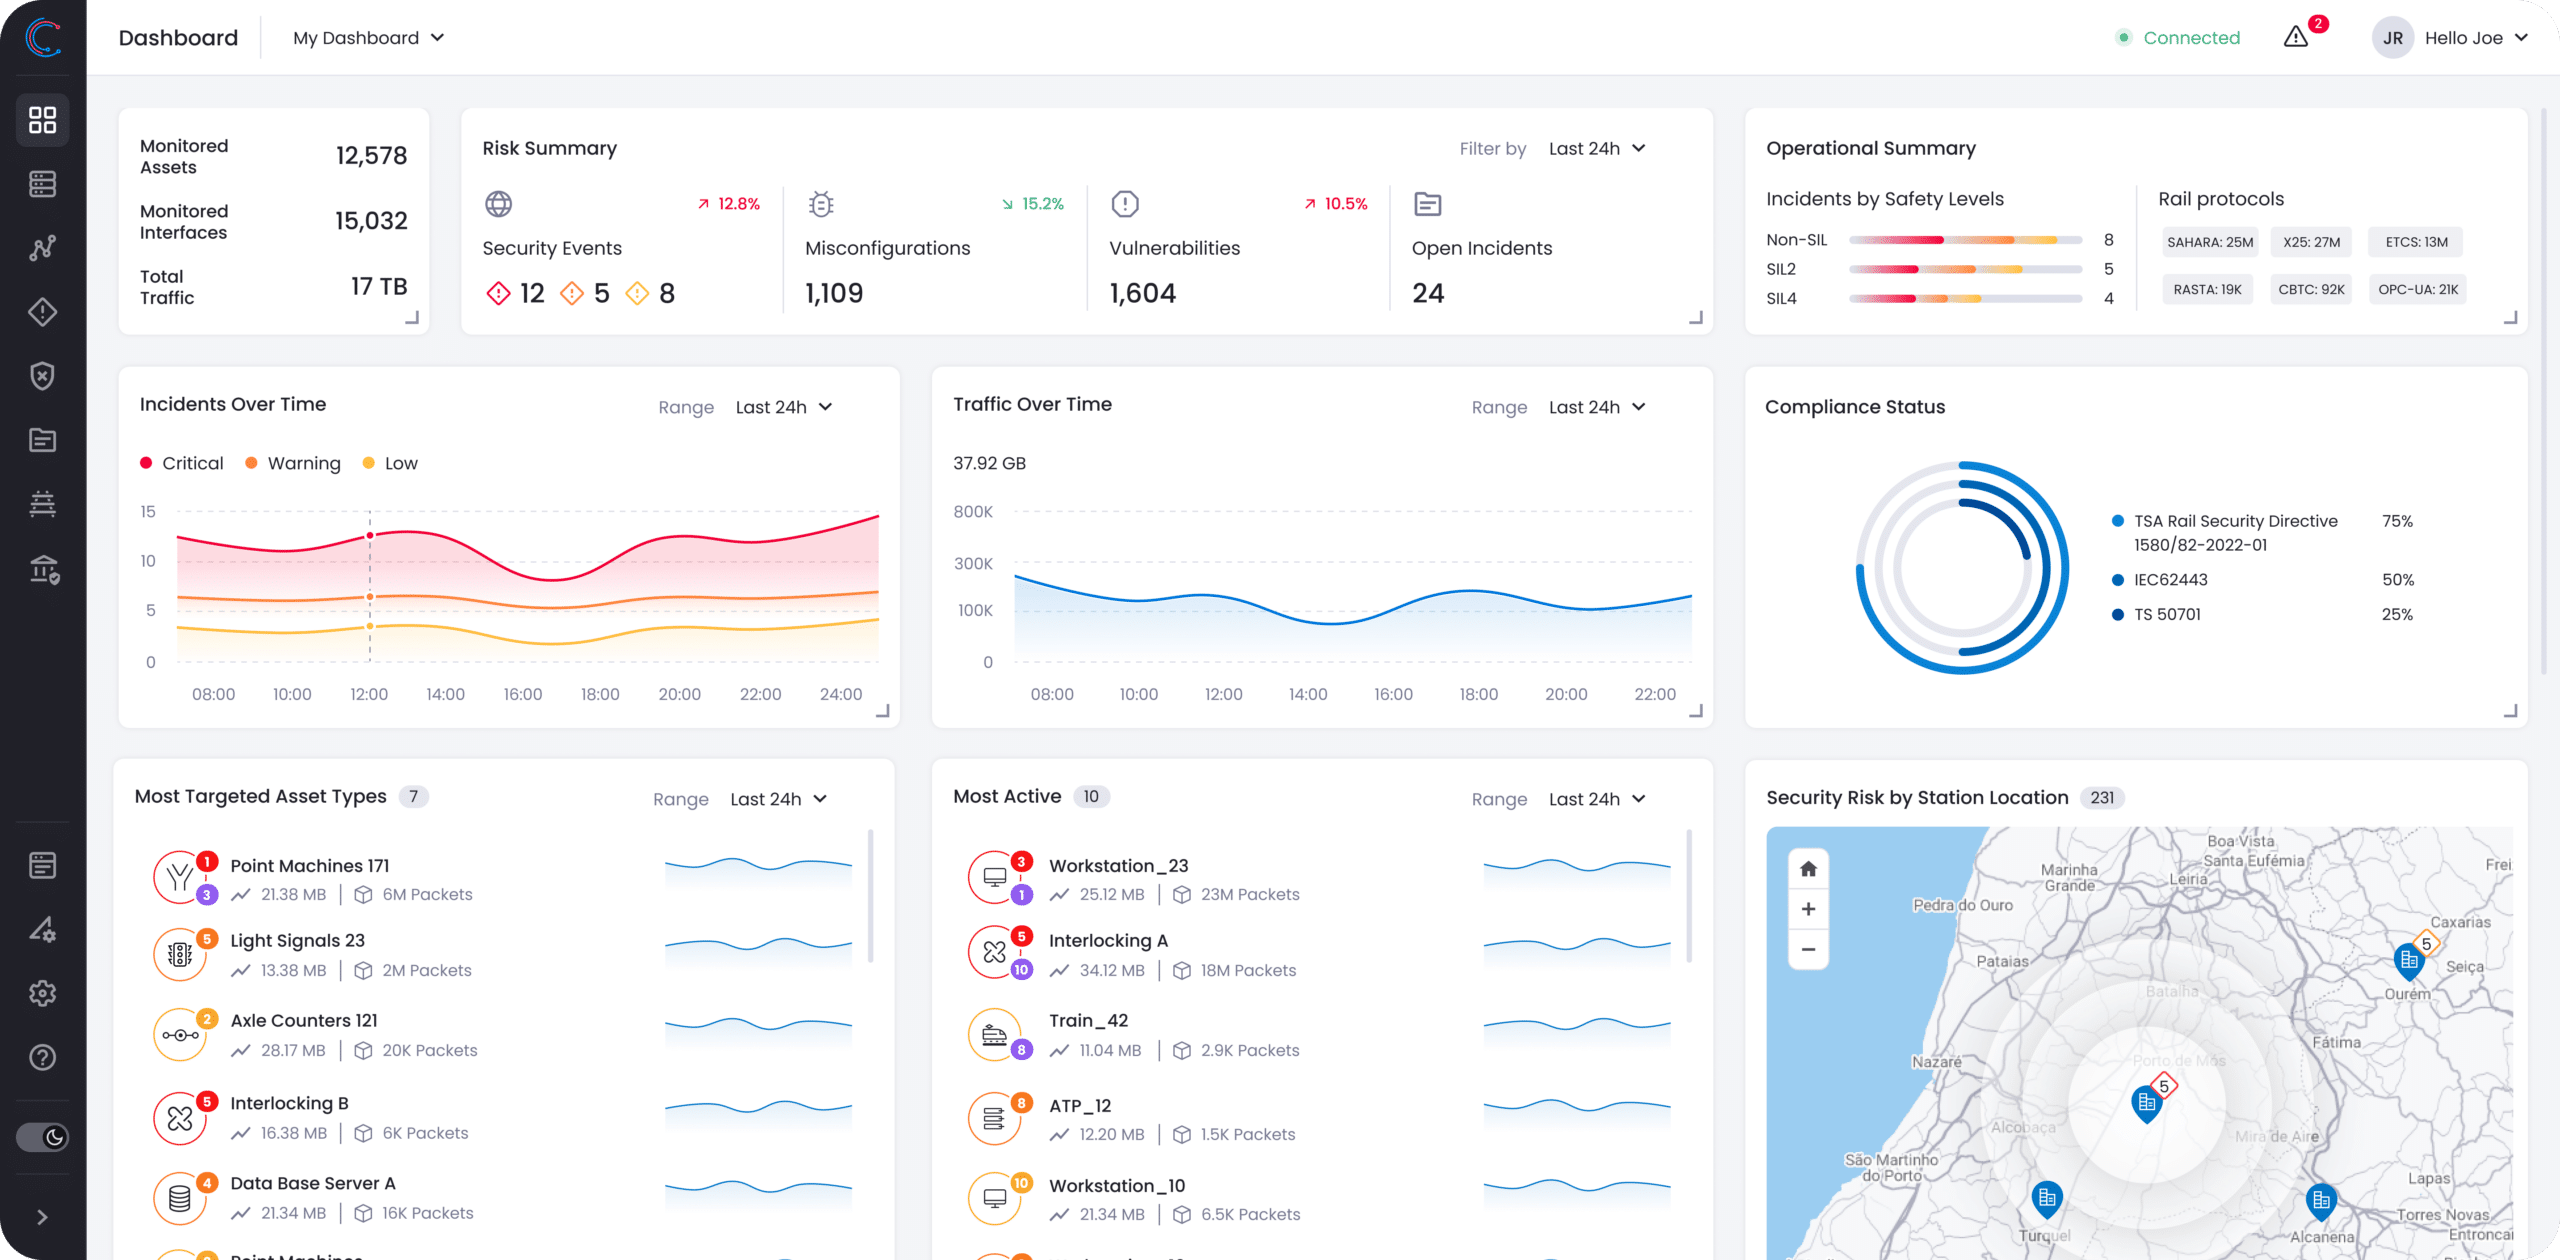Screen dimensions: 2560x1260
Task: Open the Hello Joe user menu
Action: tap(2462, 38)
